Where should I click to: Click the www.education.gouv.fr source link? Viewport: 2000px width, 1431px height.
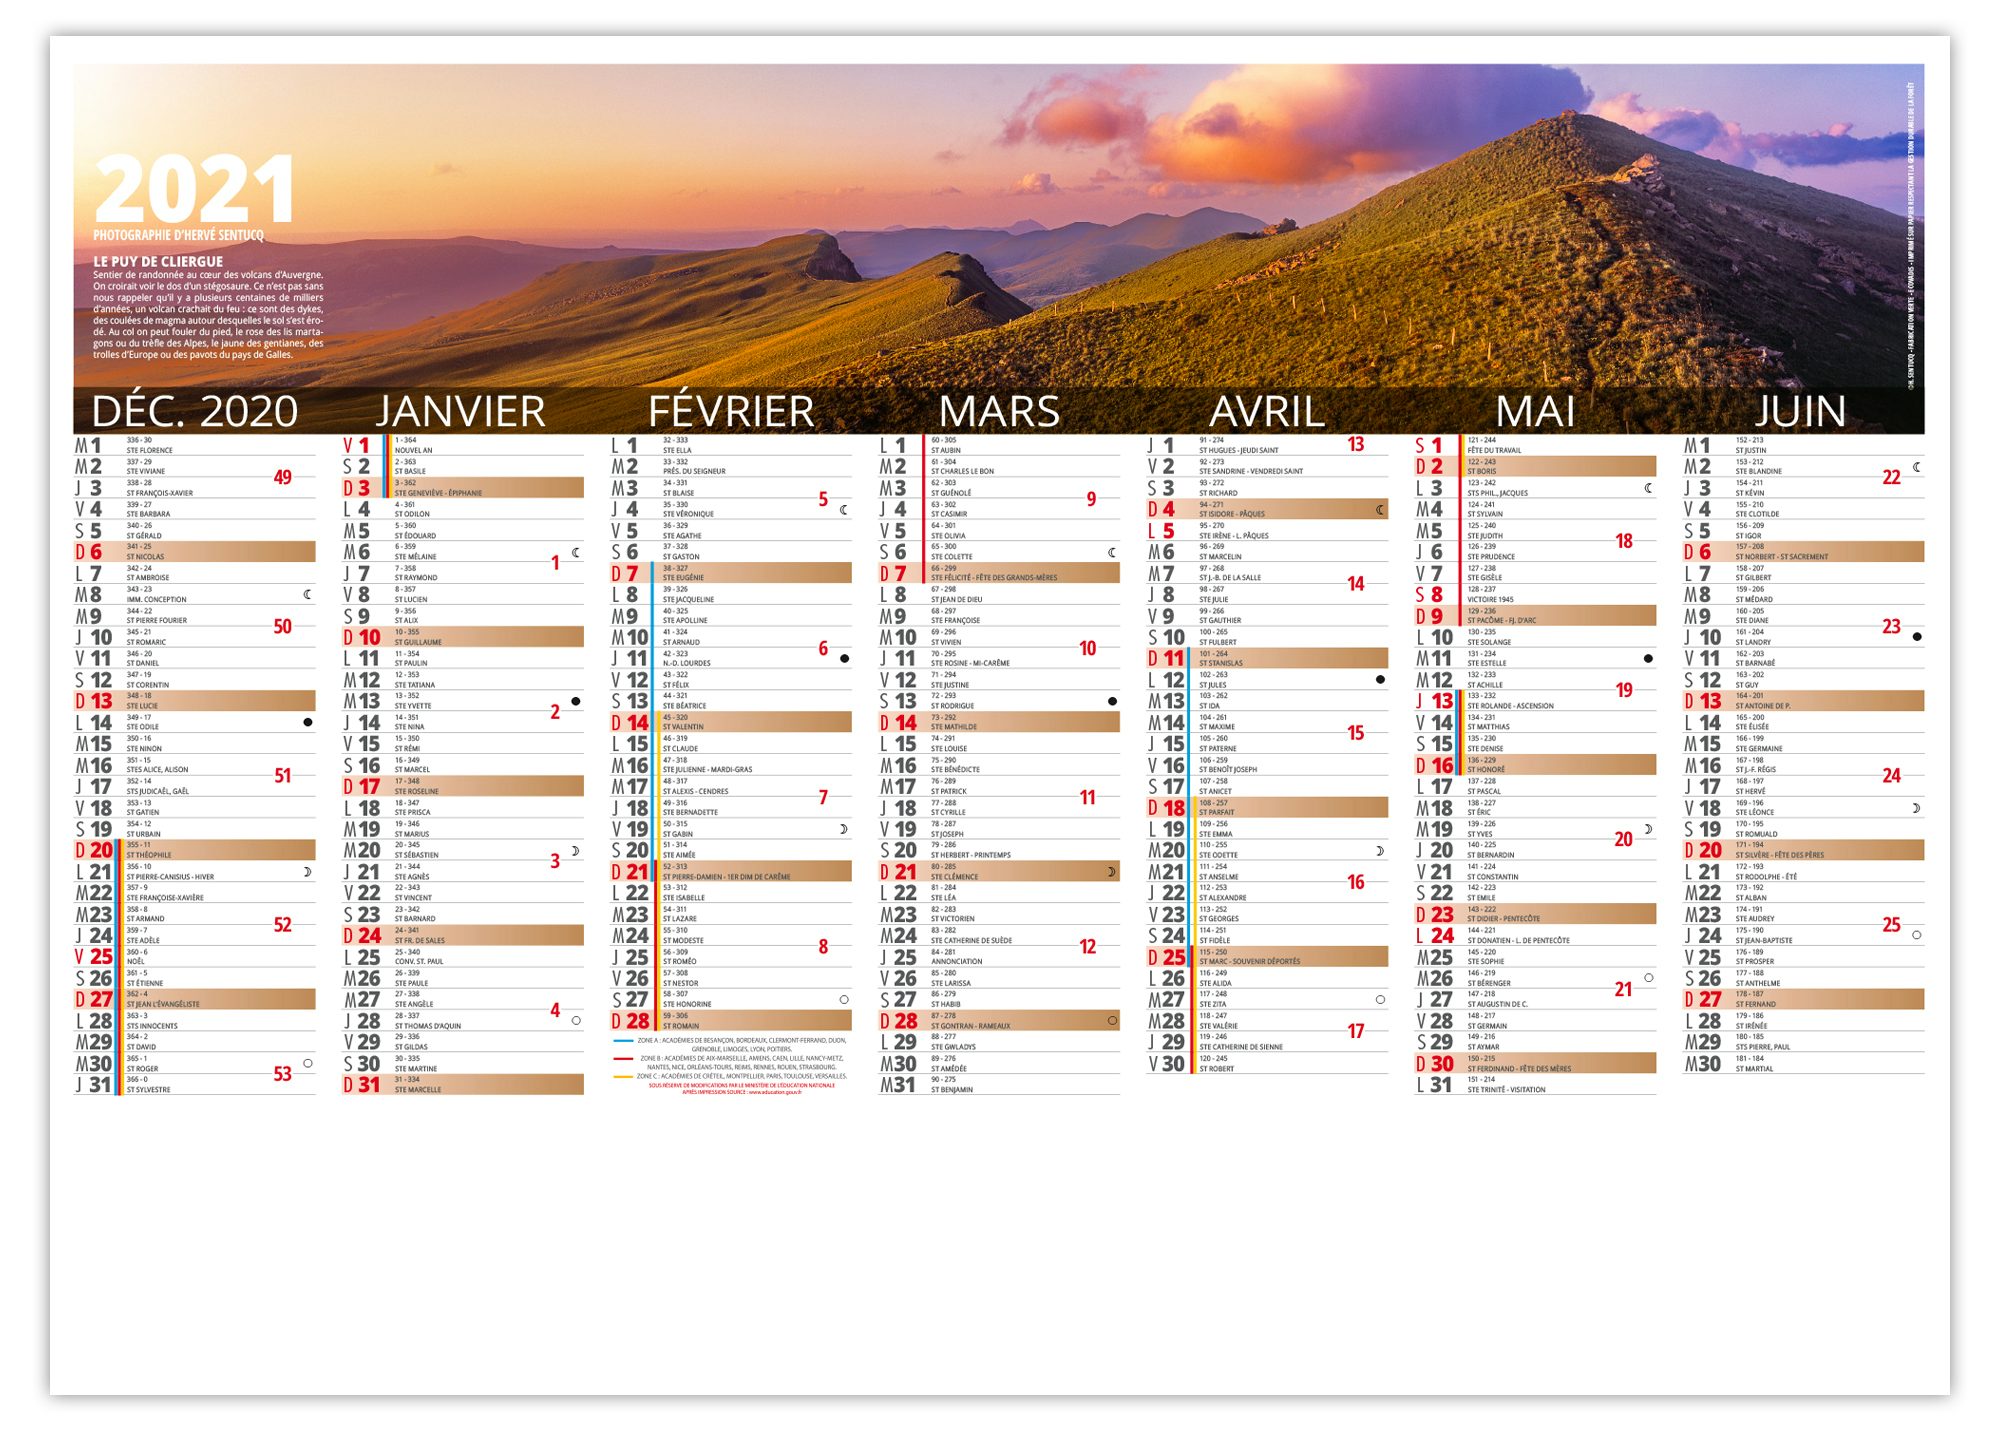pyautogui.click(x=775, y=1092)
